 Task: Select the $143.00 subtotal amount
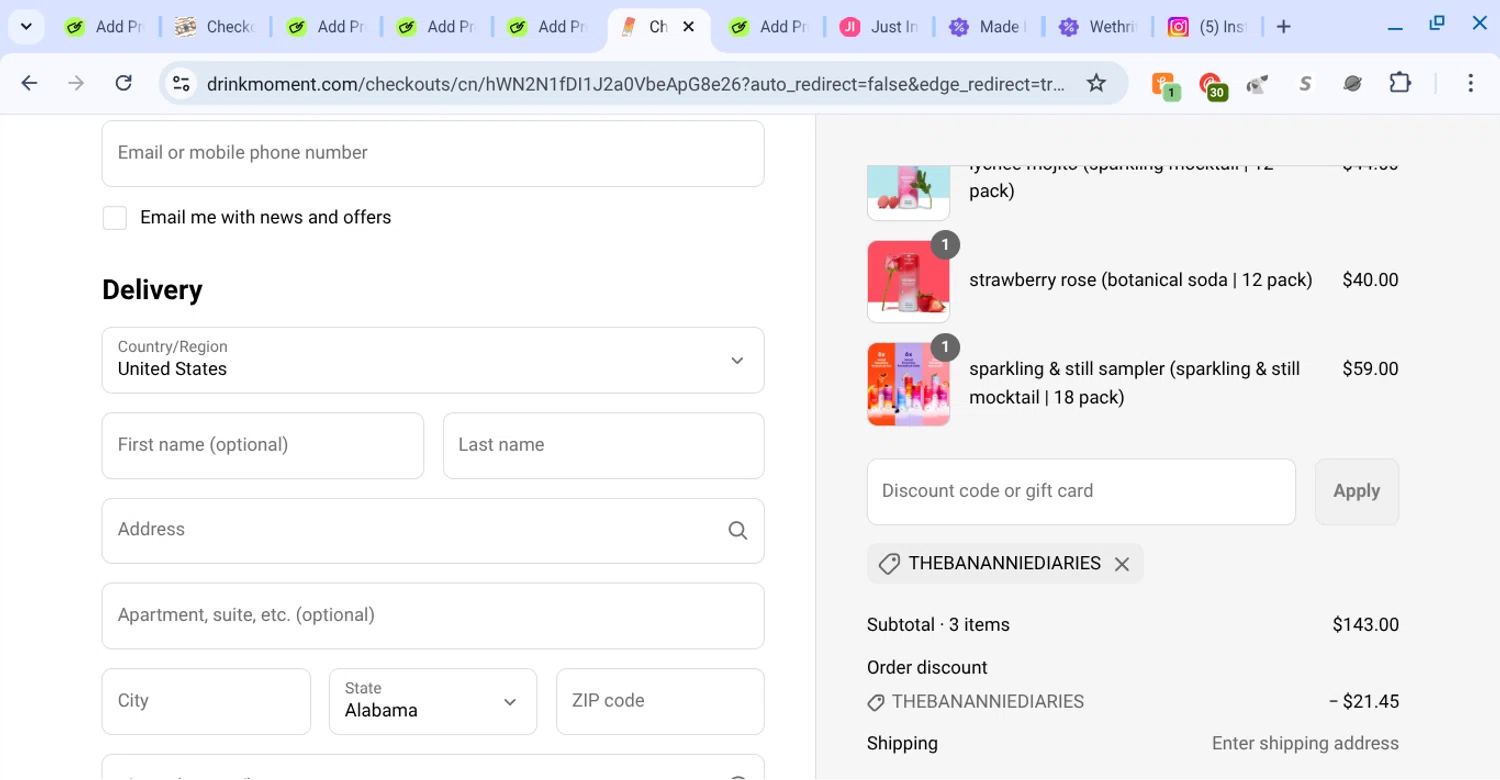(1366, 625)
